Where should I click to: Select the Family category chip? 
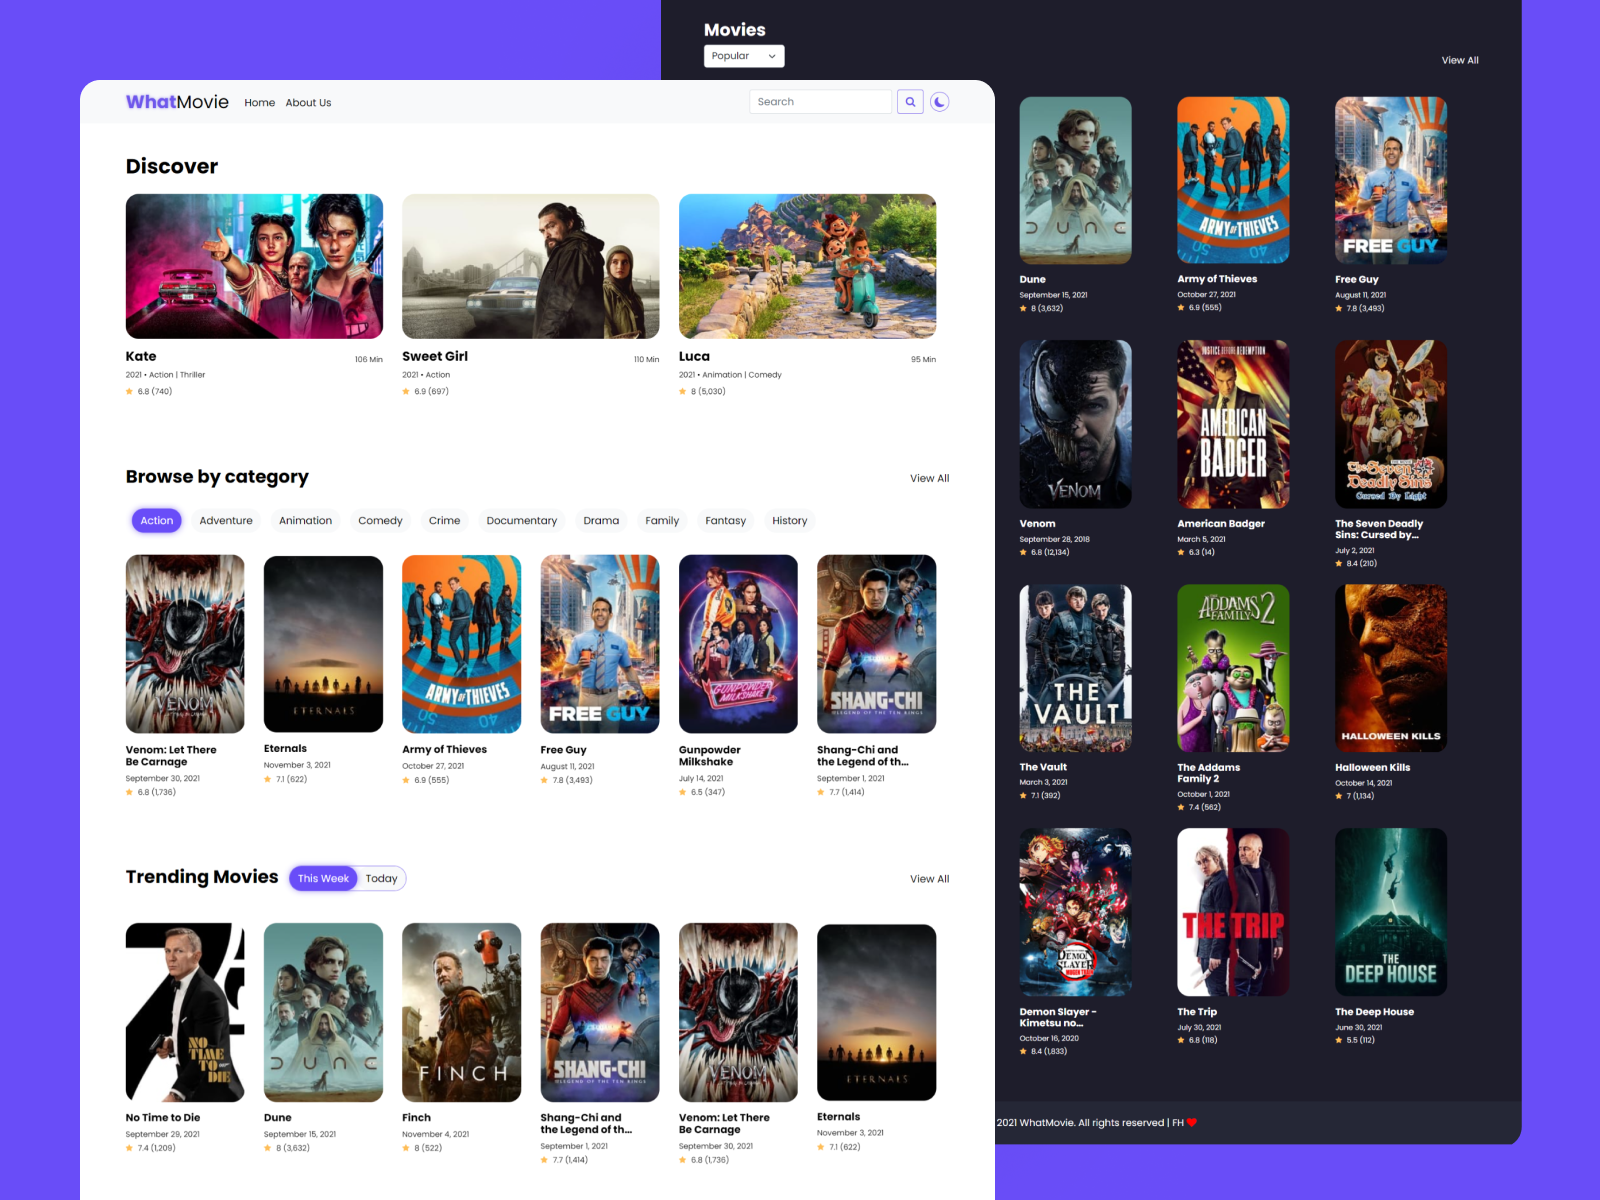tap(662, 521)
